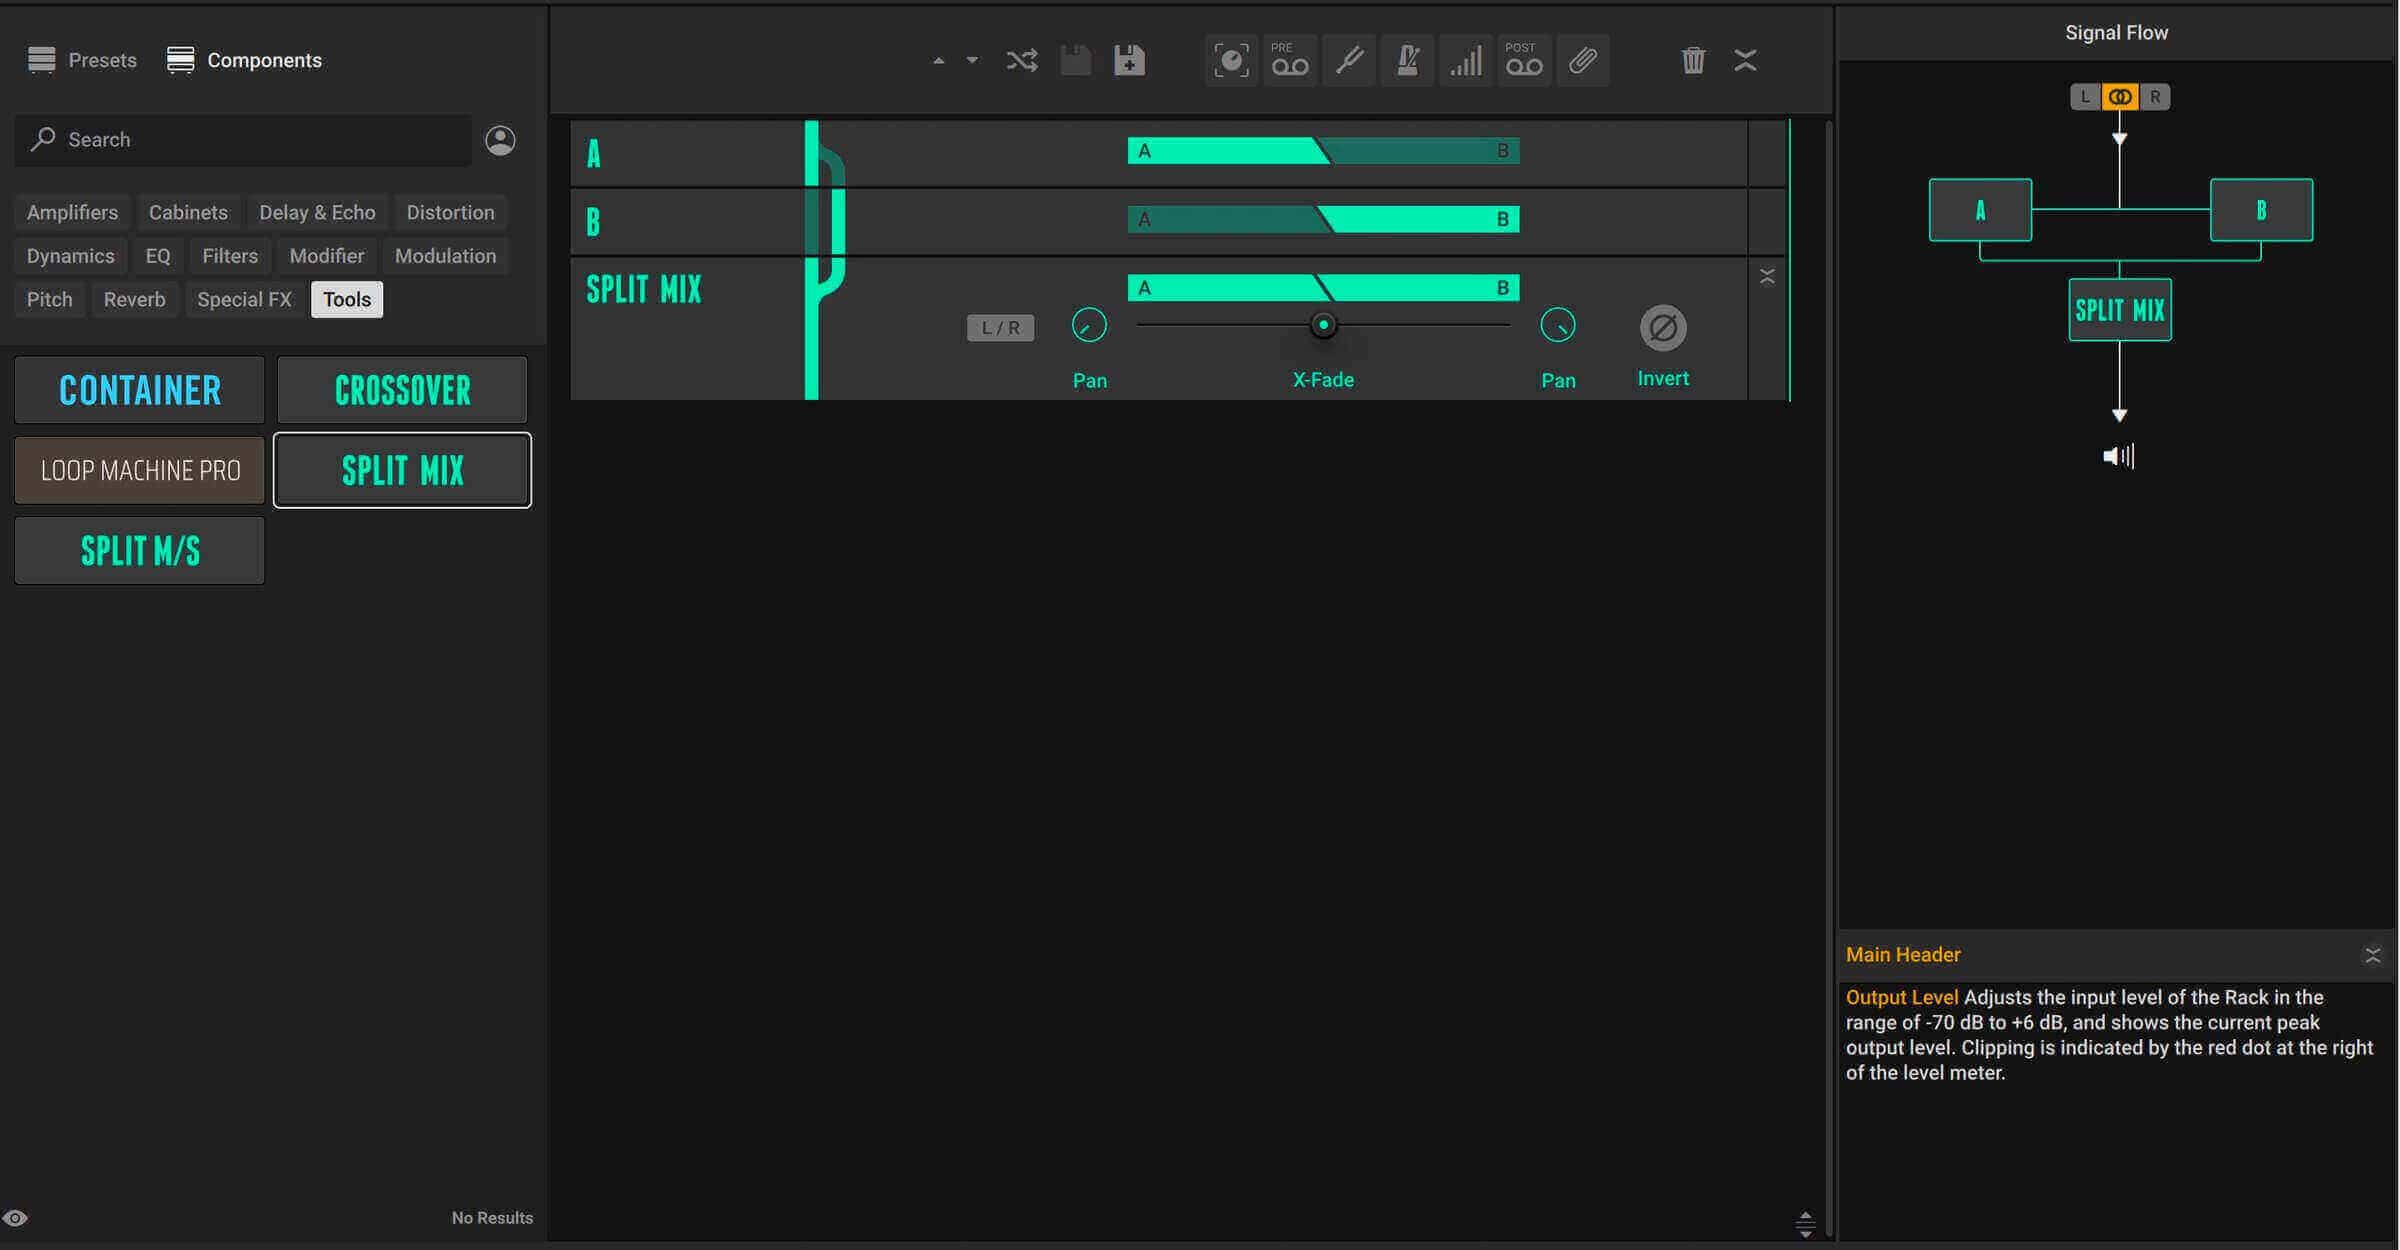Open the level meters icon

click(1466, 61)
